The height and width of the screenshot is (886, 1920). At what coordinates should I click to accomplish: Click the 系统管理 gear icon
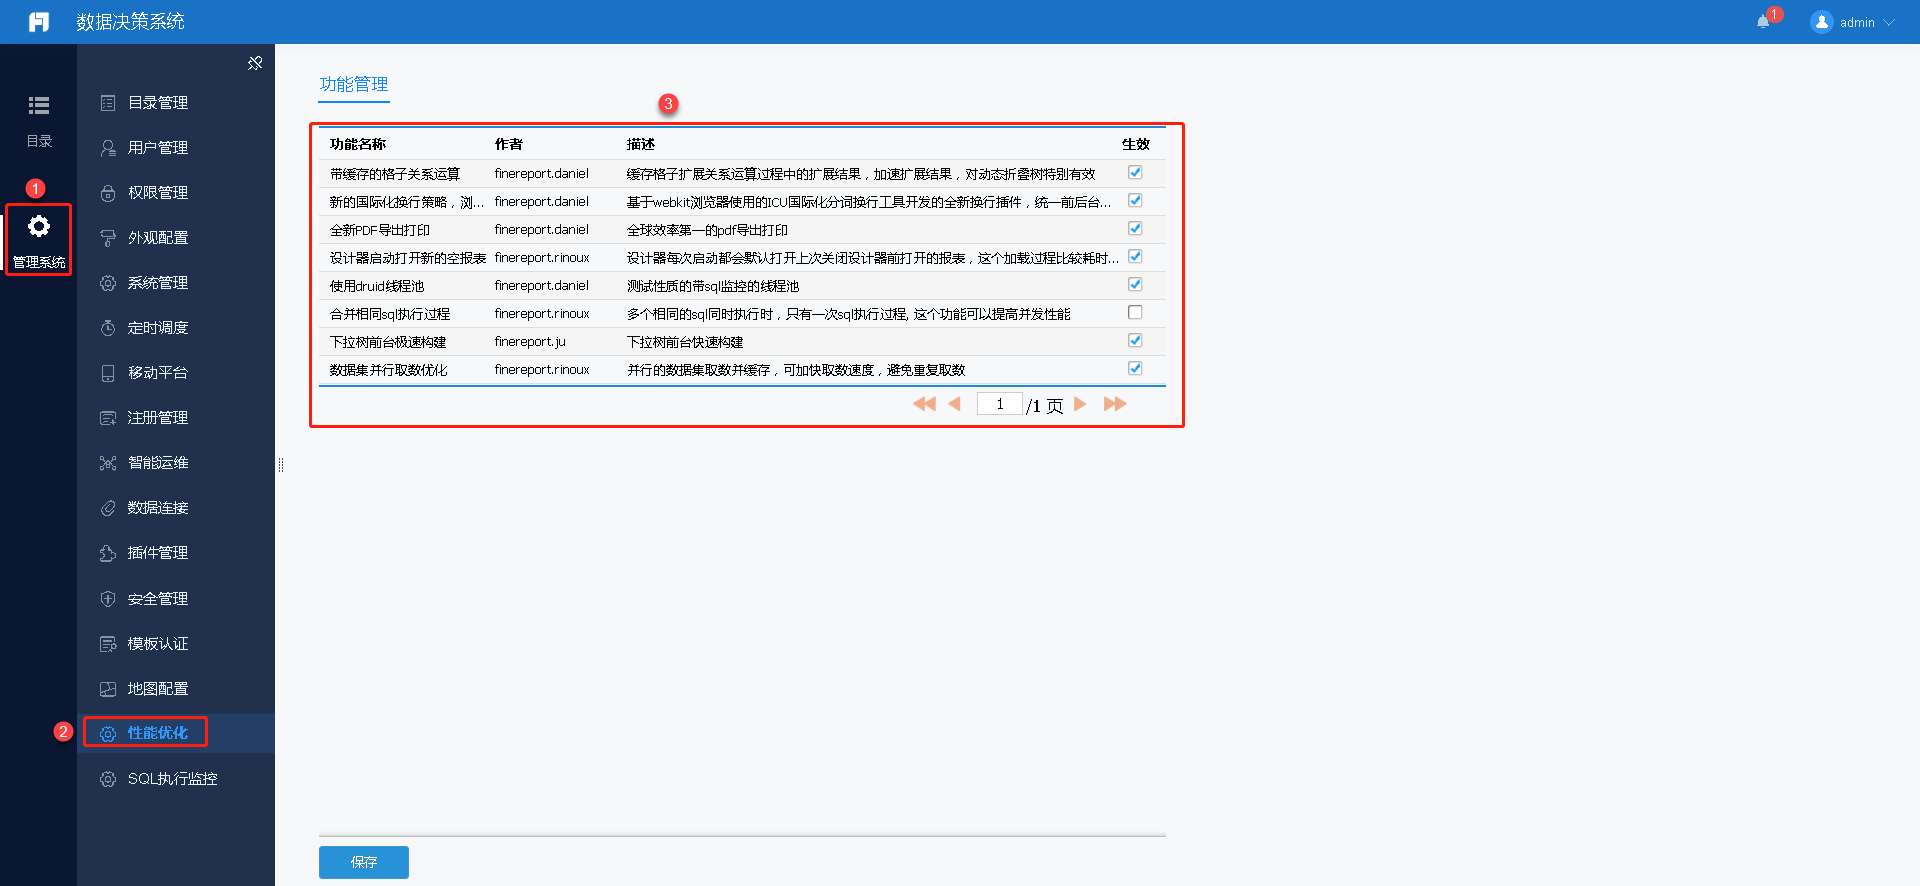tap(108, 283)
